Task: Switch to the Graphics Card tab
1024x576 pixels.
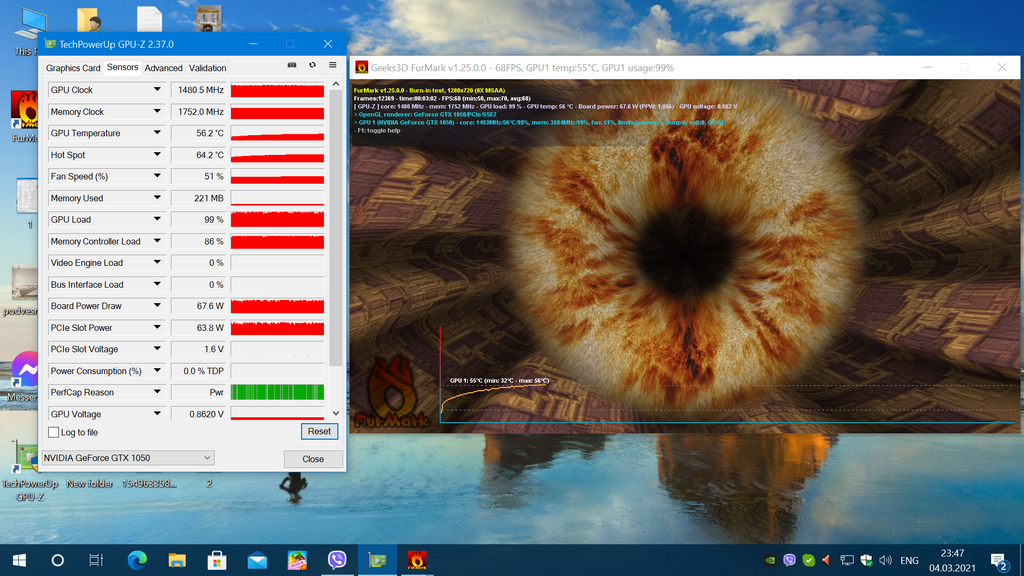Action: click(73, 68)
